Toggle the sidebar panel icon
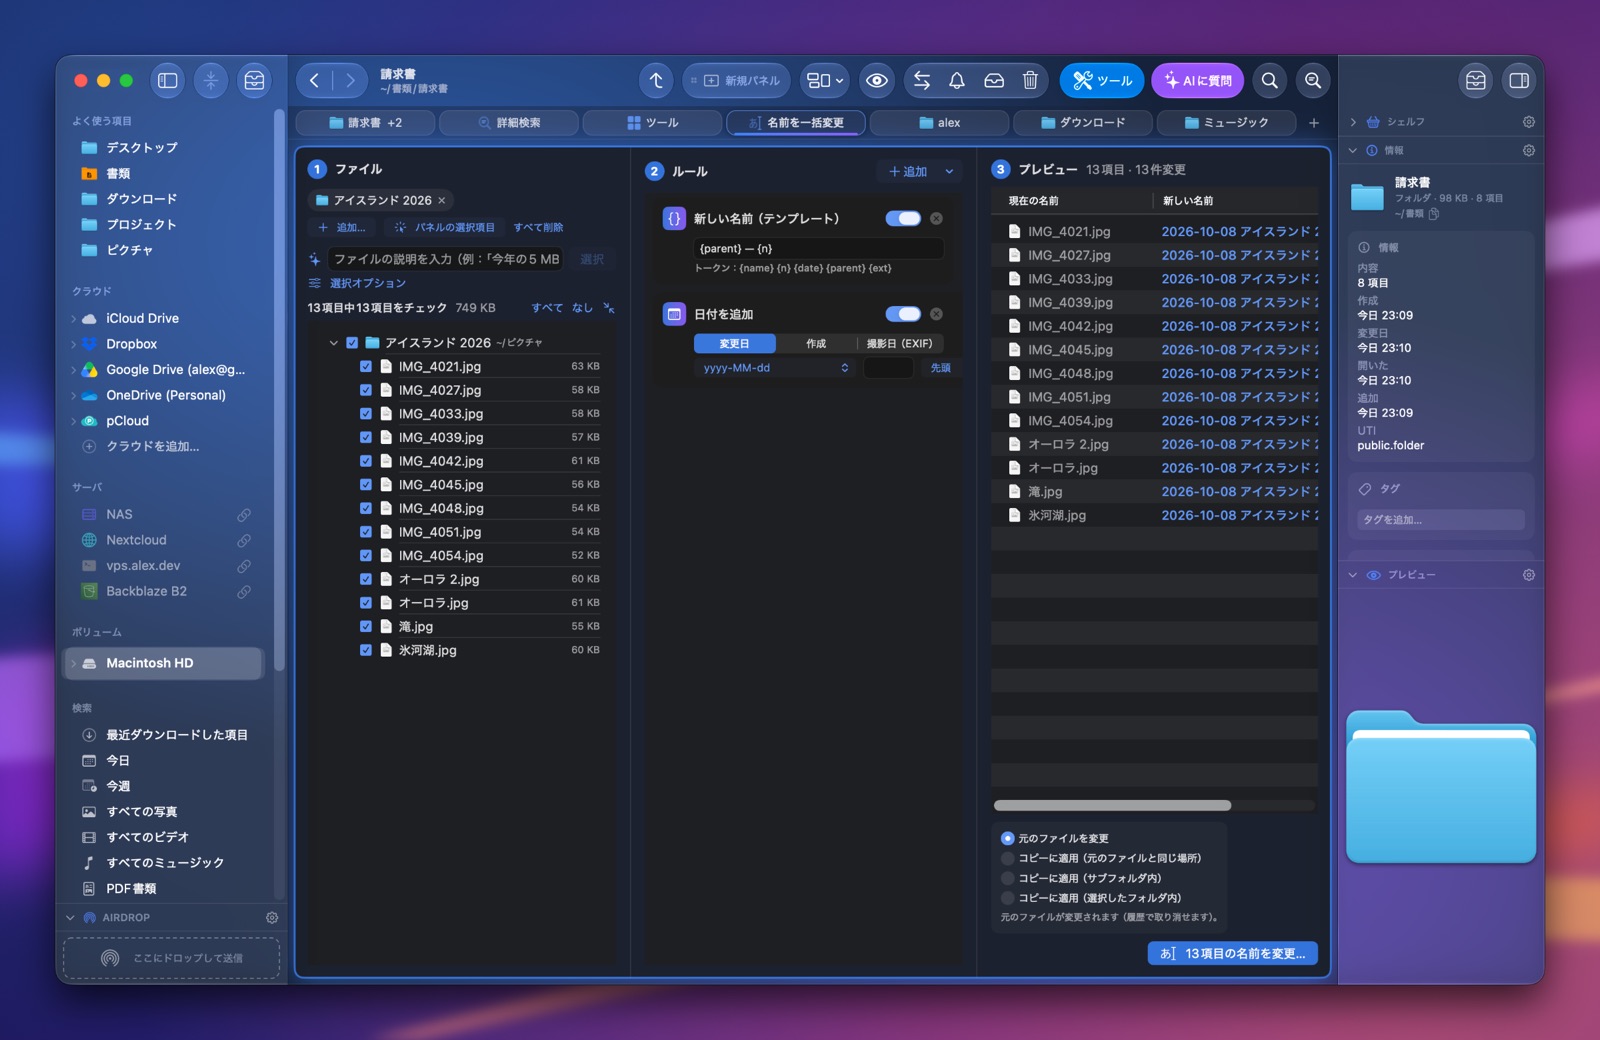 pyautogui.click(x=168, y=81)
